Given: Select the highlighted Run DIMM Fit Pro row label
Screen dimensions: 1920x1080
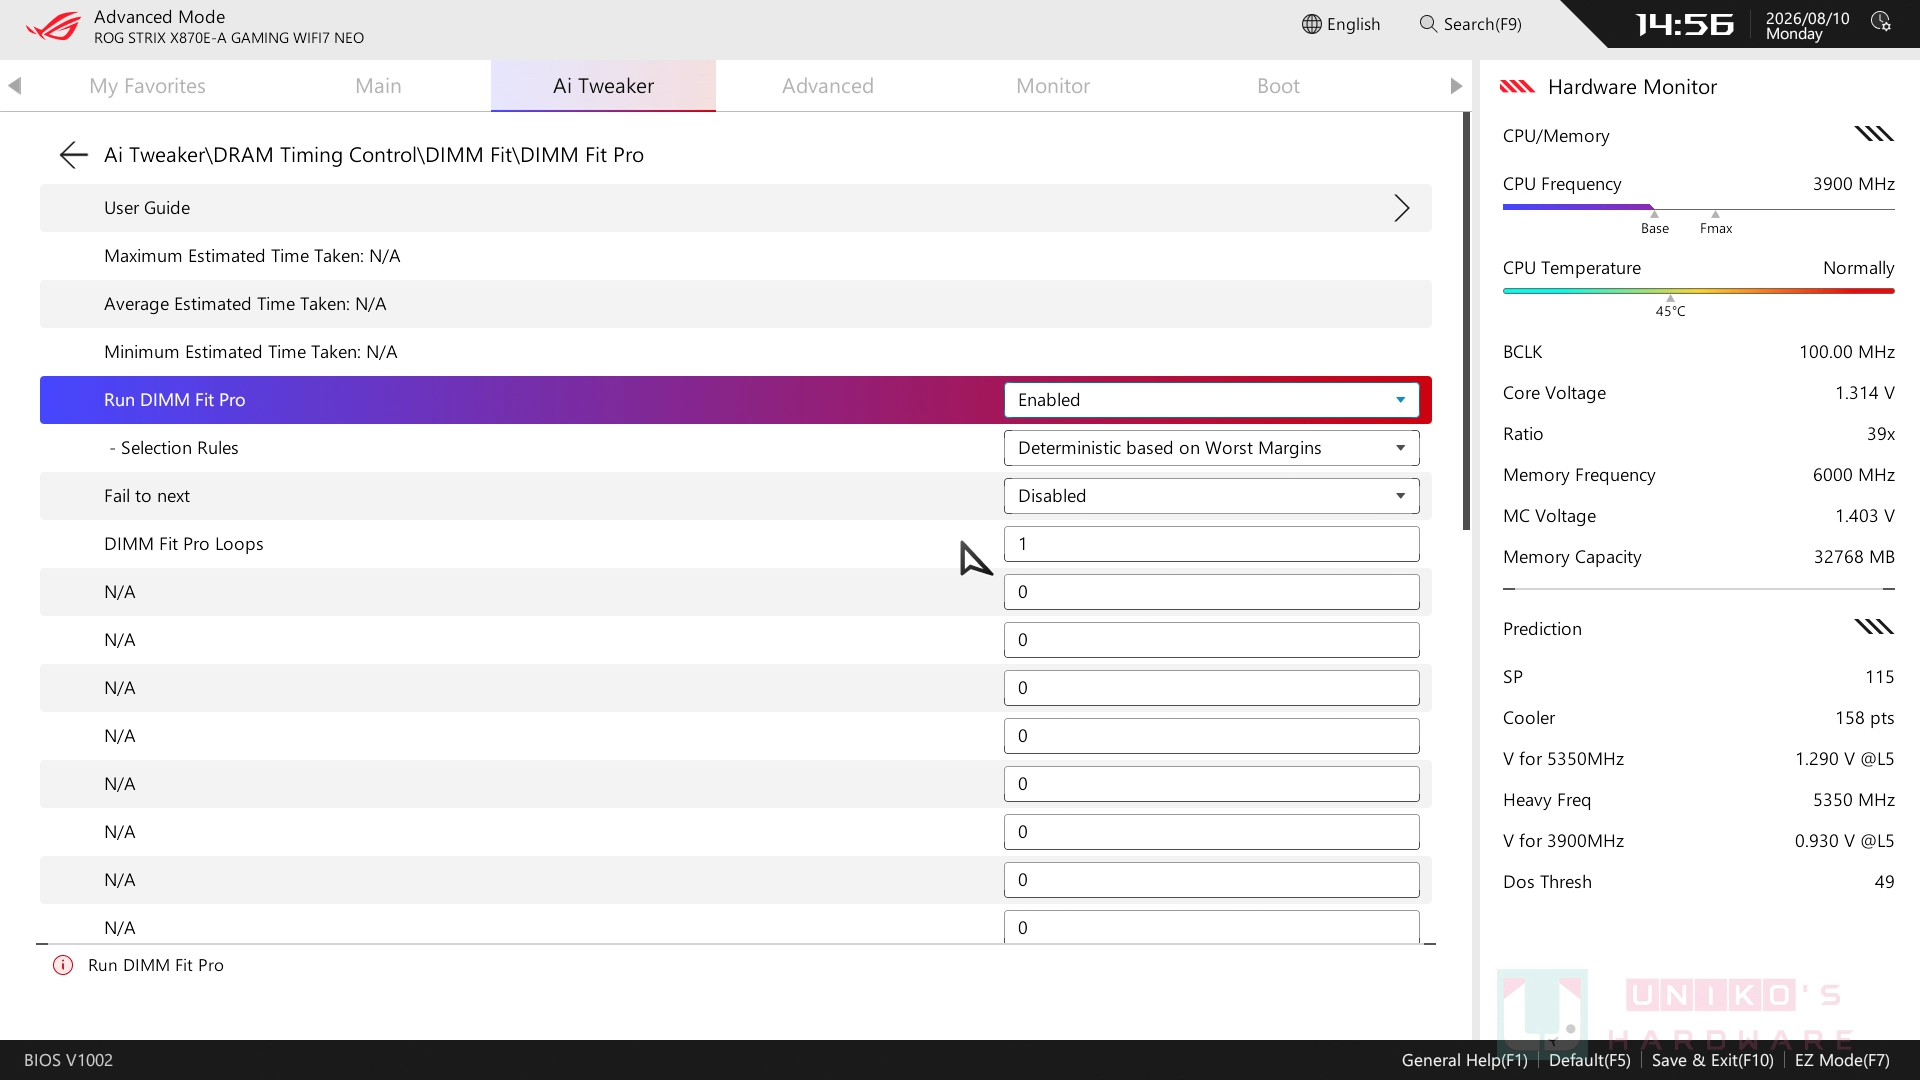Looking at the screenshot, I should 174,400.
